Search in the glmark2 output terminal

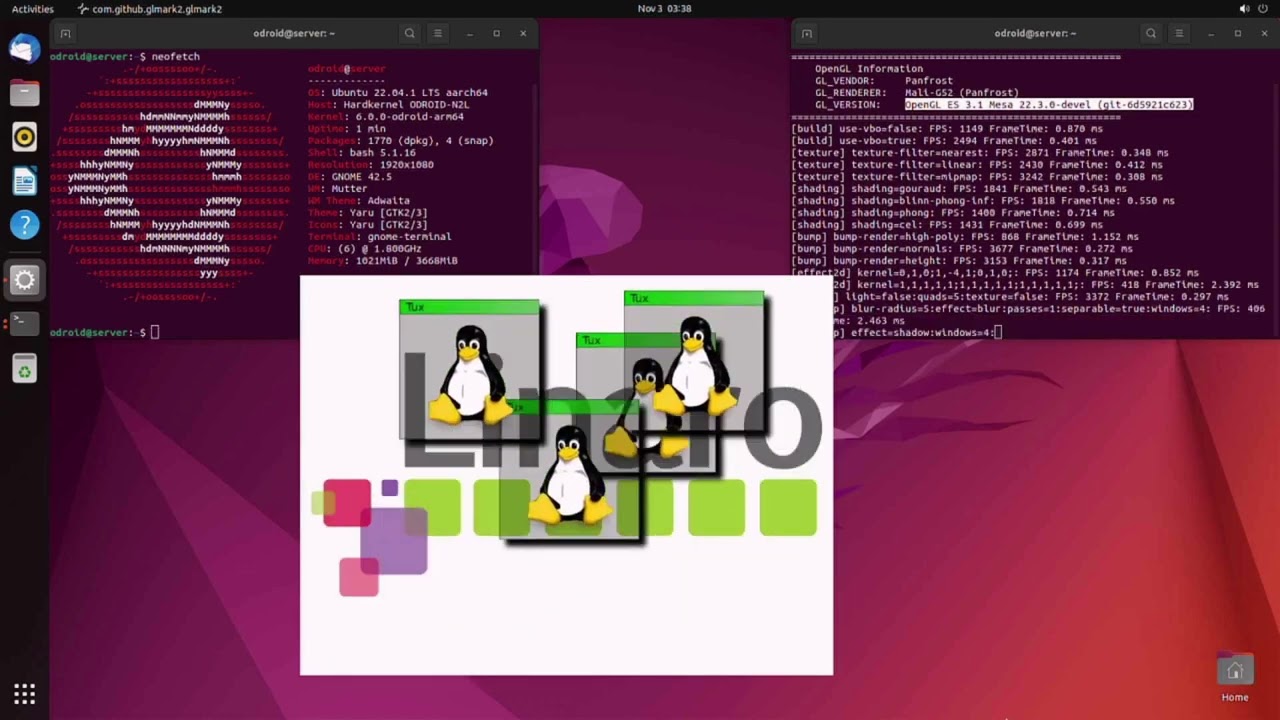(x=1150, y=33)
